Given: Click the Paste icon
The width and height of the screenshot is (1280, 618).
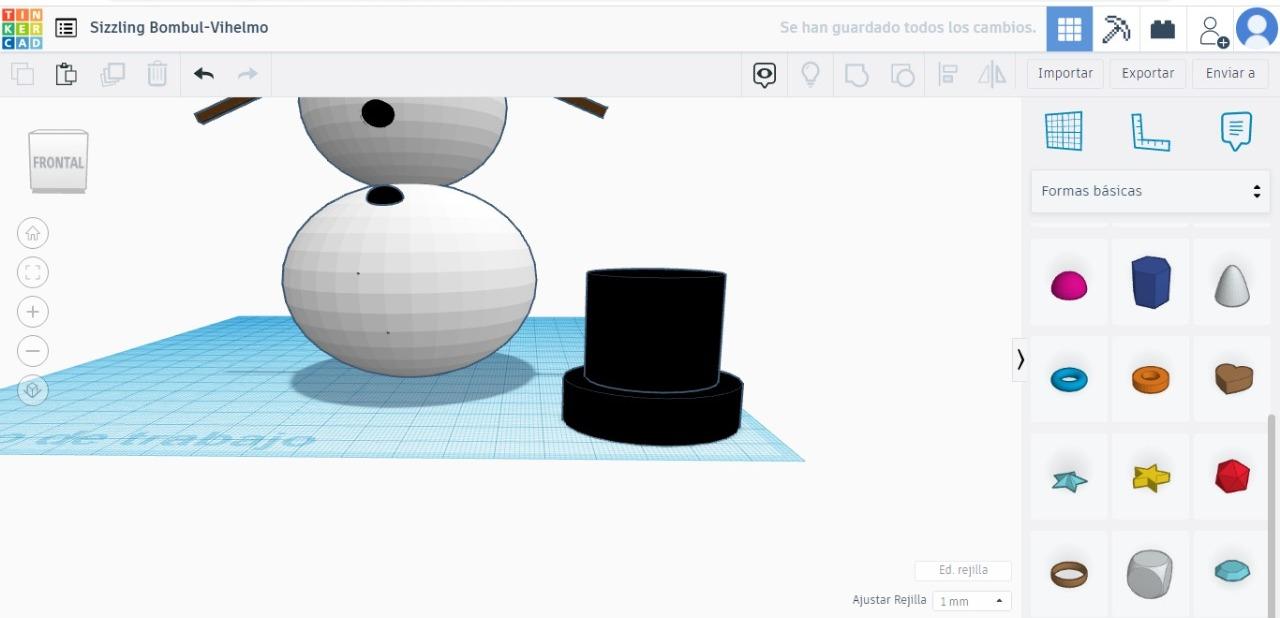Looking at the screenshot, I should [66, 74].
